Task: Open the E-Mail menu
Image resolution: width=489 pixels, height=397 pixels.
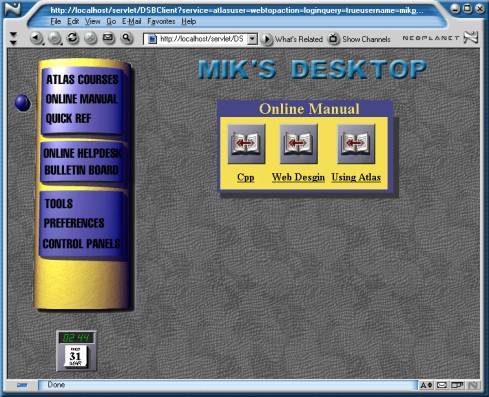Action: tap(131, 21)
